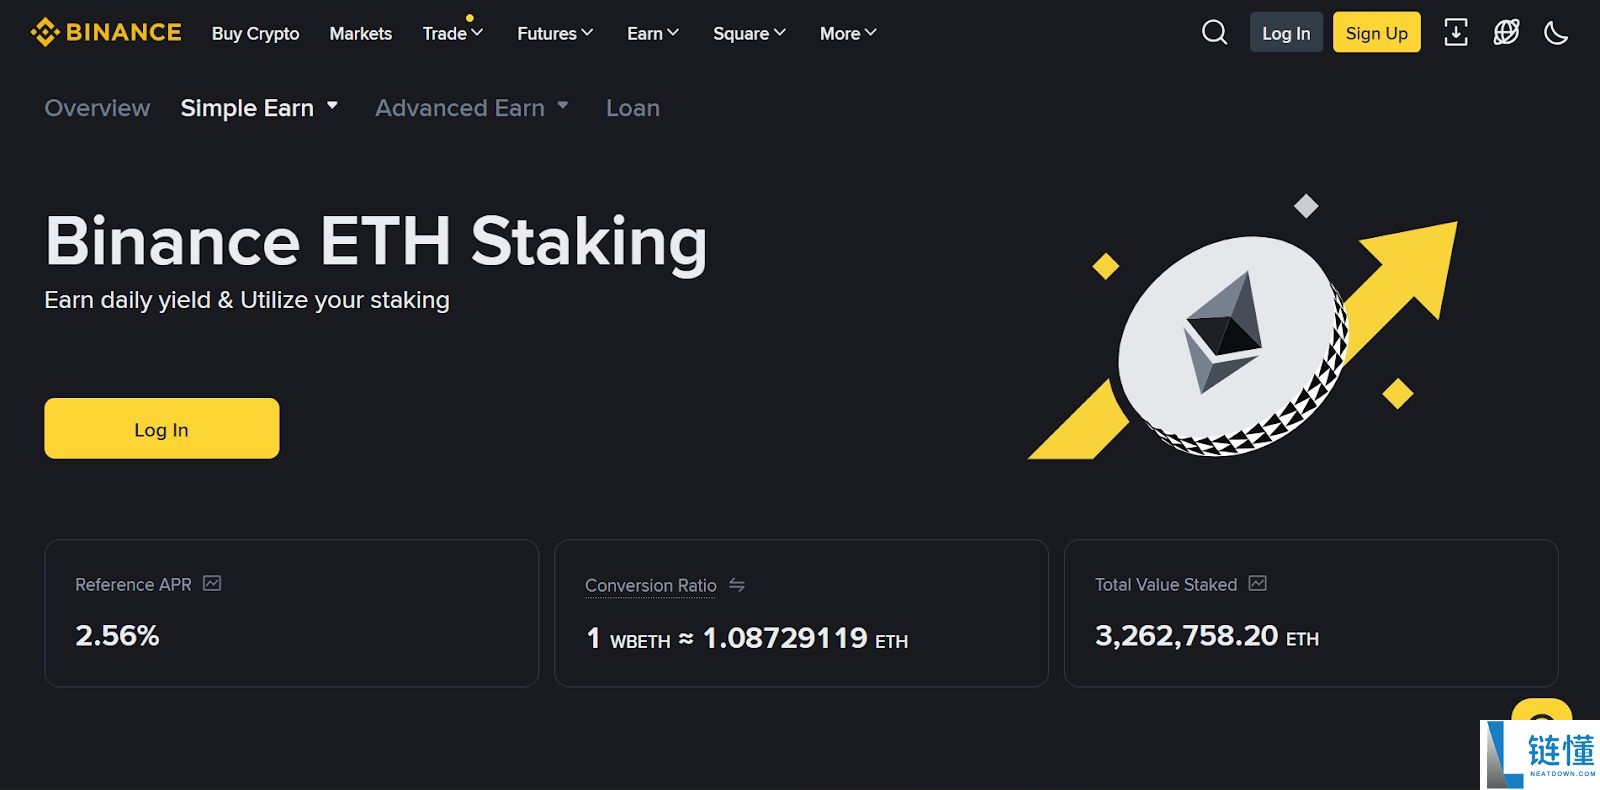Click the download app icon

pyautogui.click(x=1456, y=33)
